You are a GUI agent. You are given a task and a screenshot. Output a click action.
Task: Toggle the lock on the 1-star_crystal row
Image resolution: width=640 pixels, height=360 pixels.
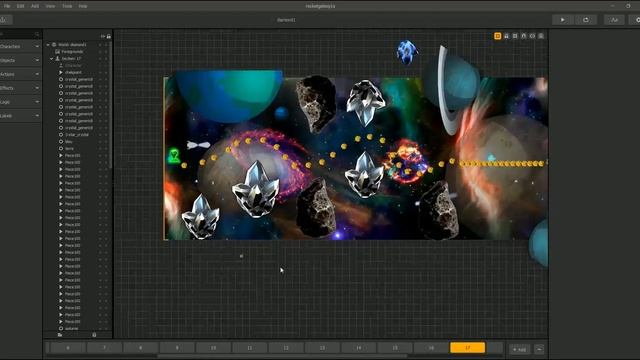coord(107,135)
